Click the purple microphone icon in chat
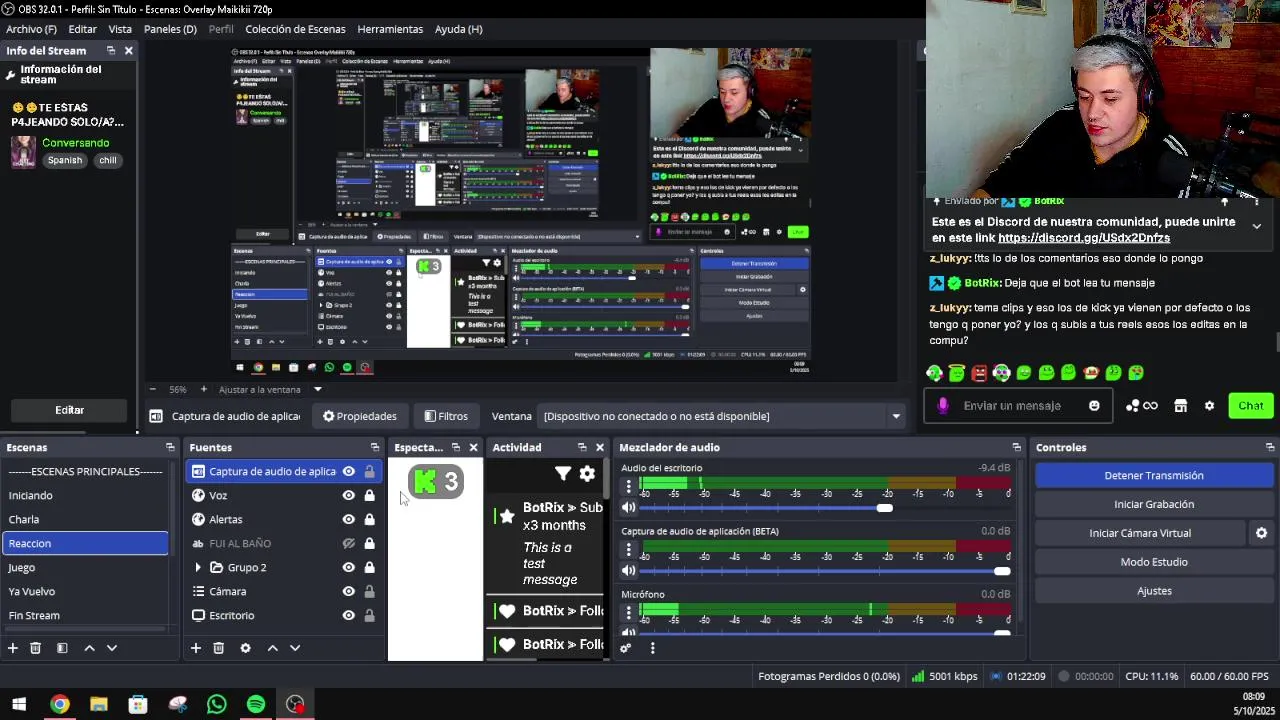This screenshot has width=1280, height=720. point(943,406)
